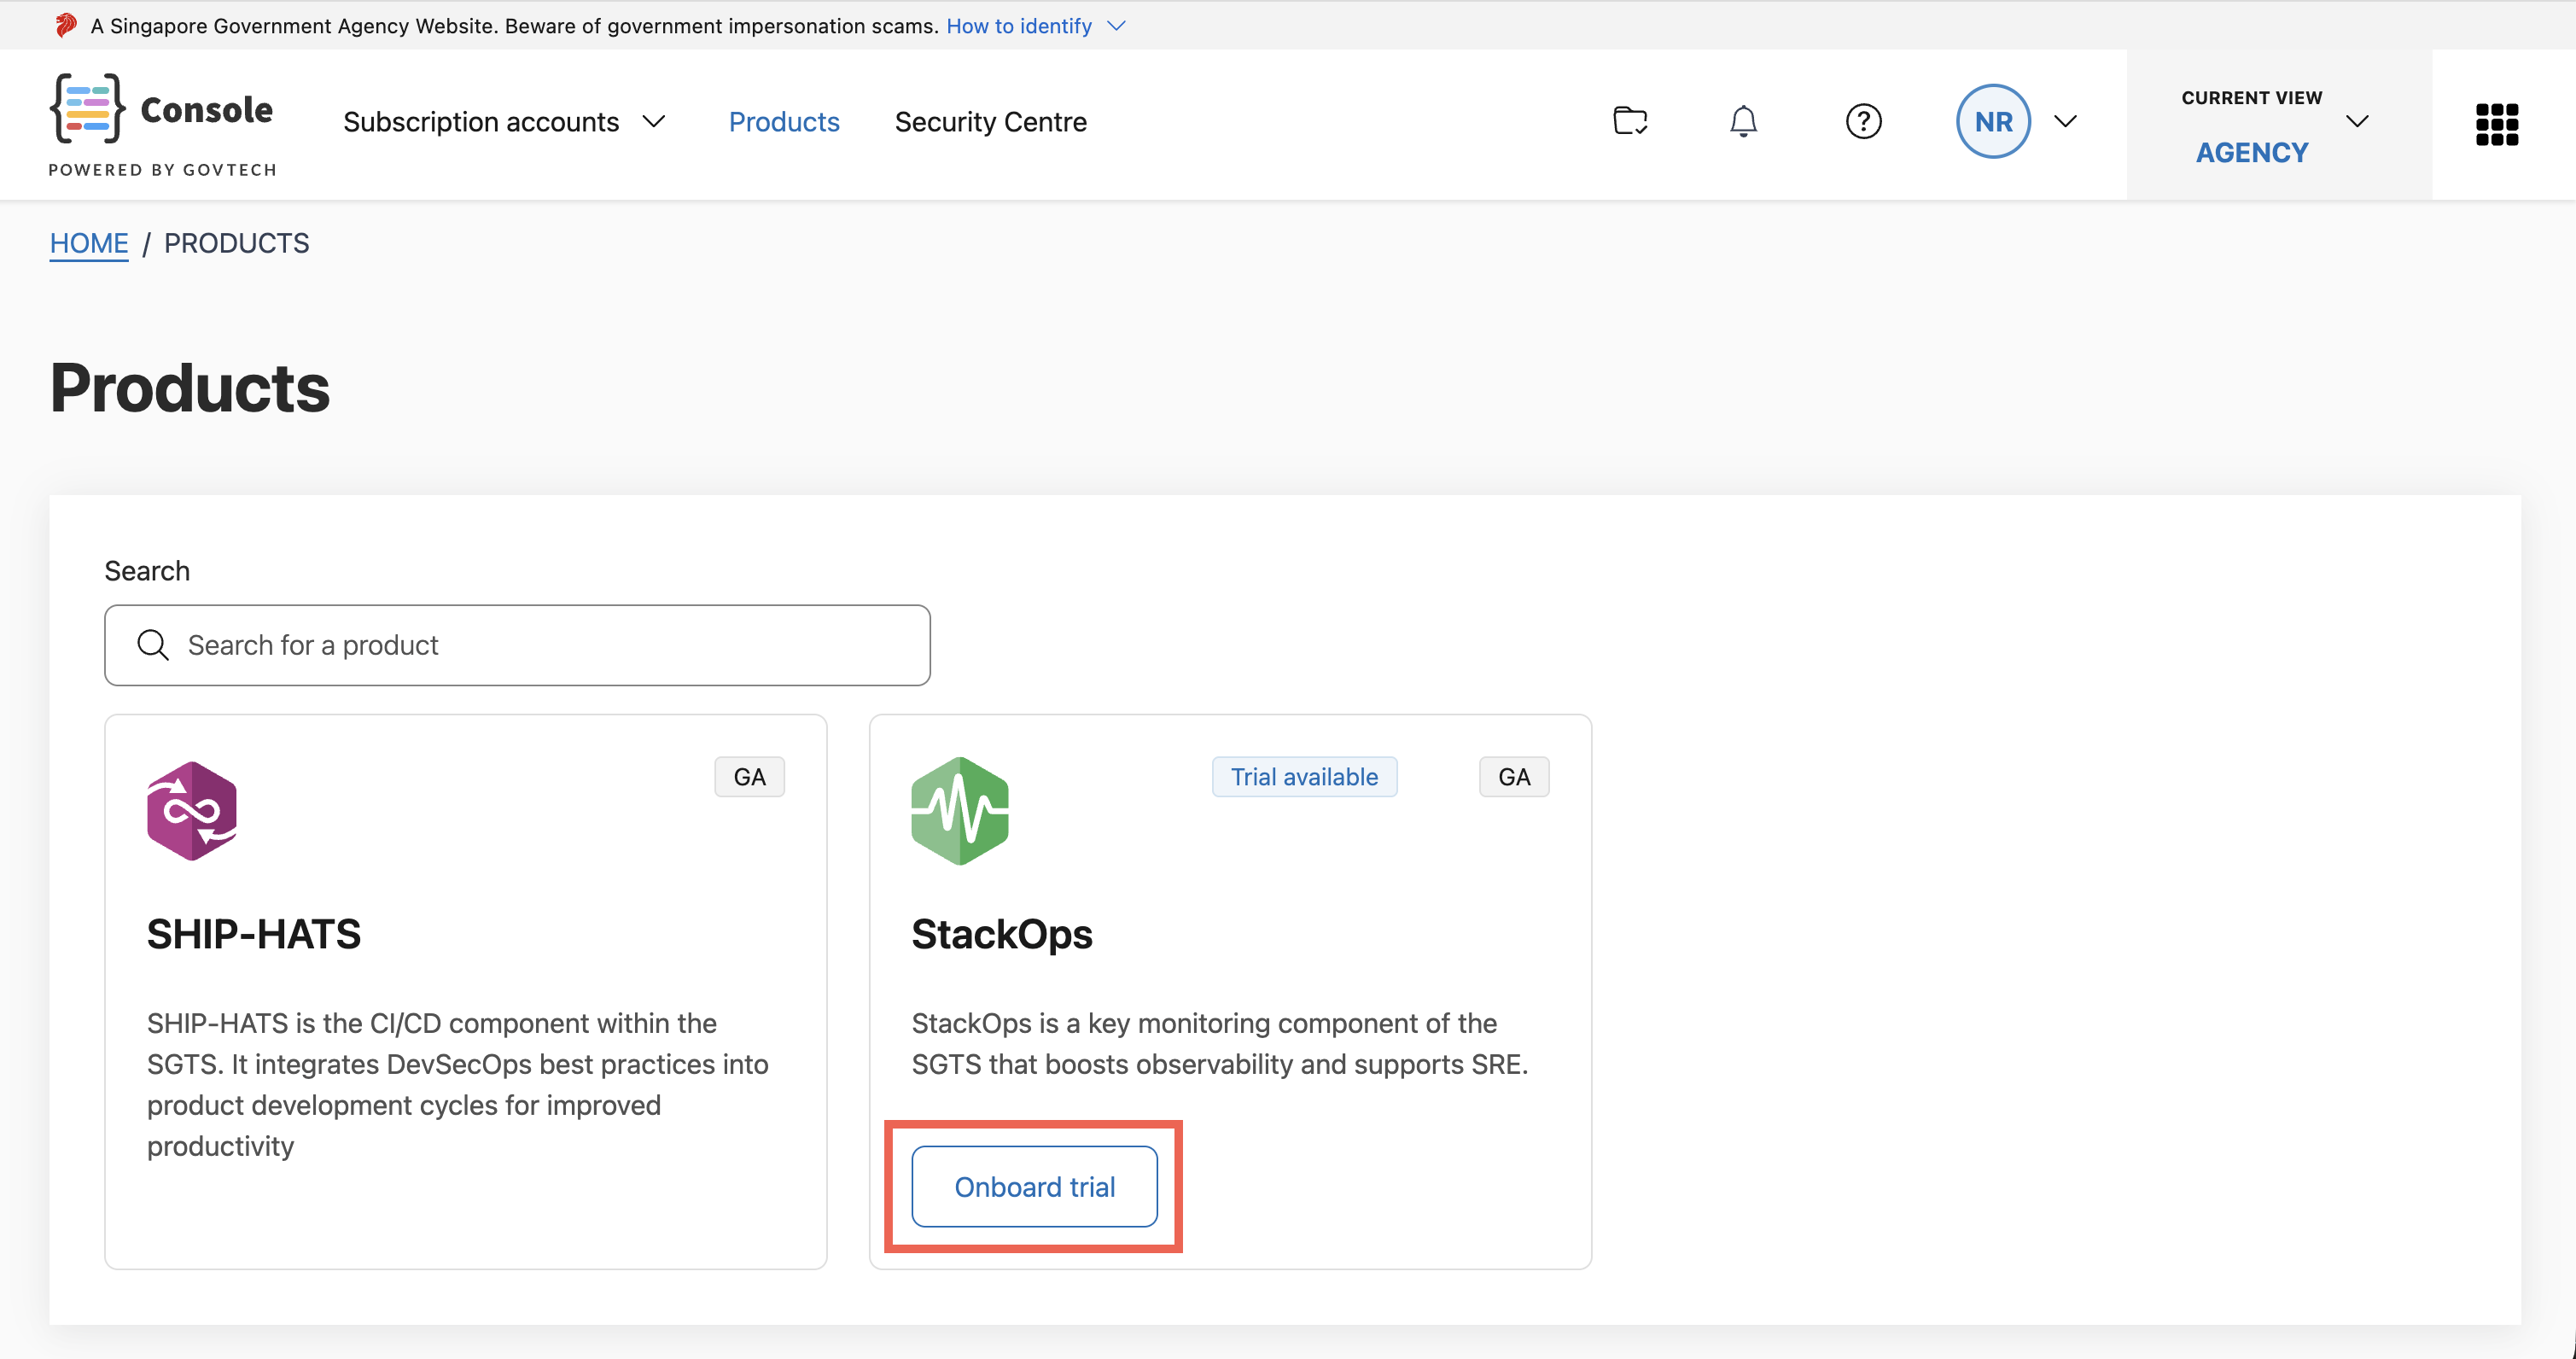Click the NR user avatar
2576x1359 pixels.
pos(1992,121)
